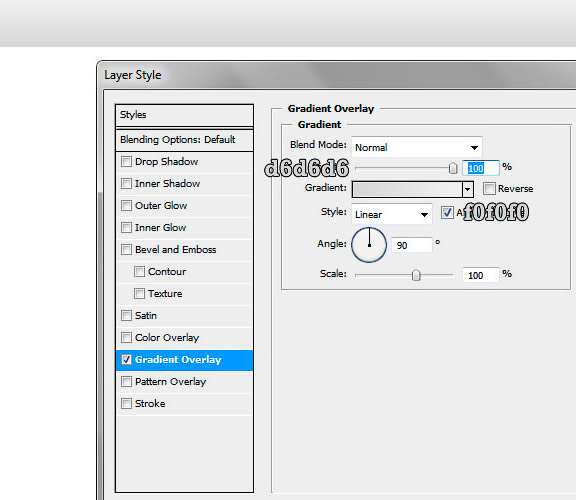Open the gradient picker dropdown arrow
The height and width of the screenshot is (500, 576).
point(467,190)
